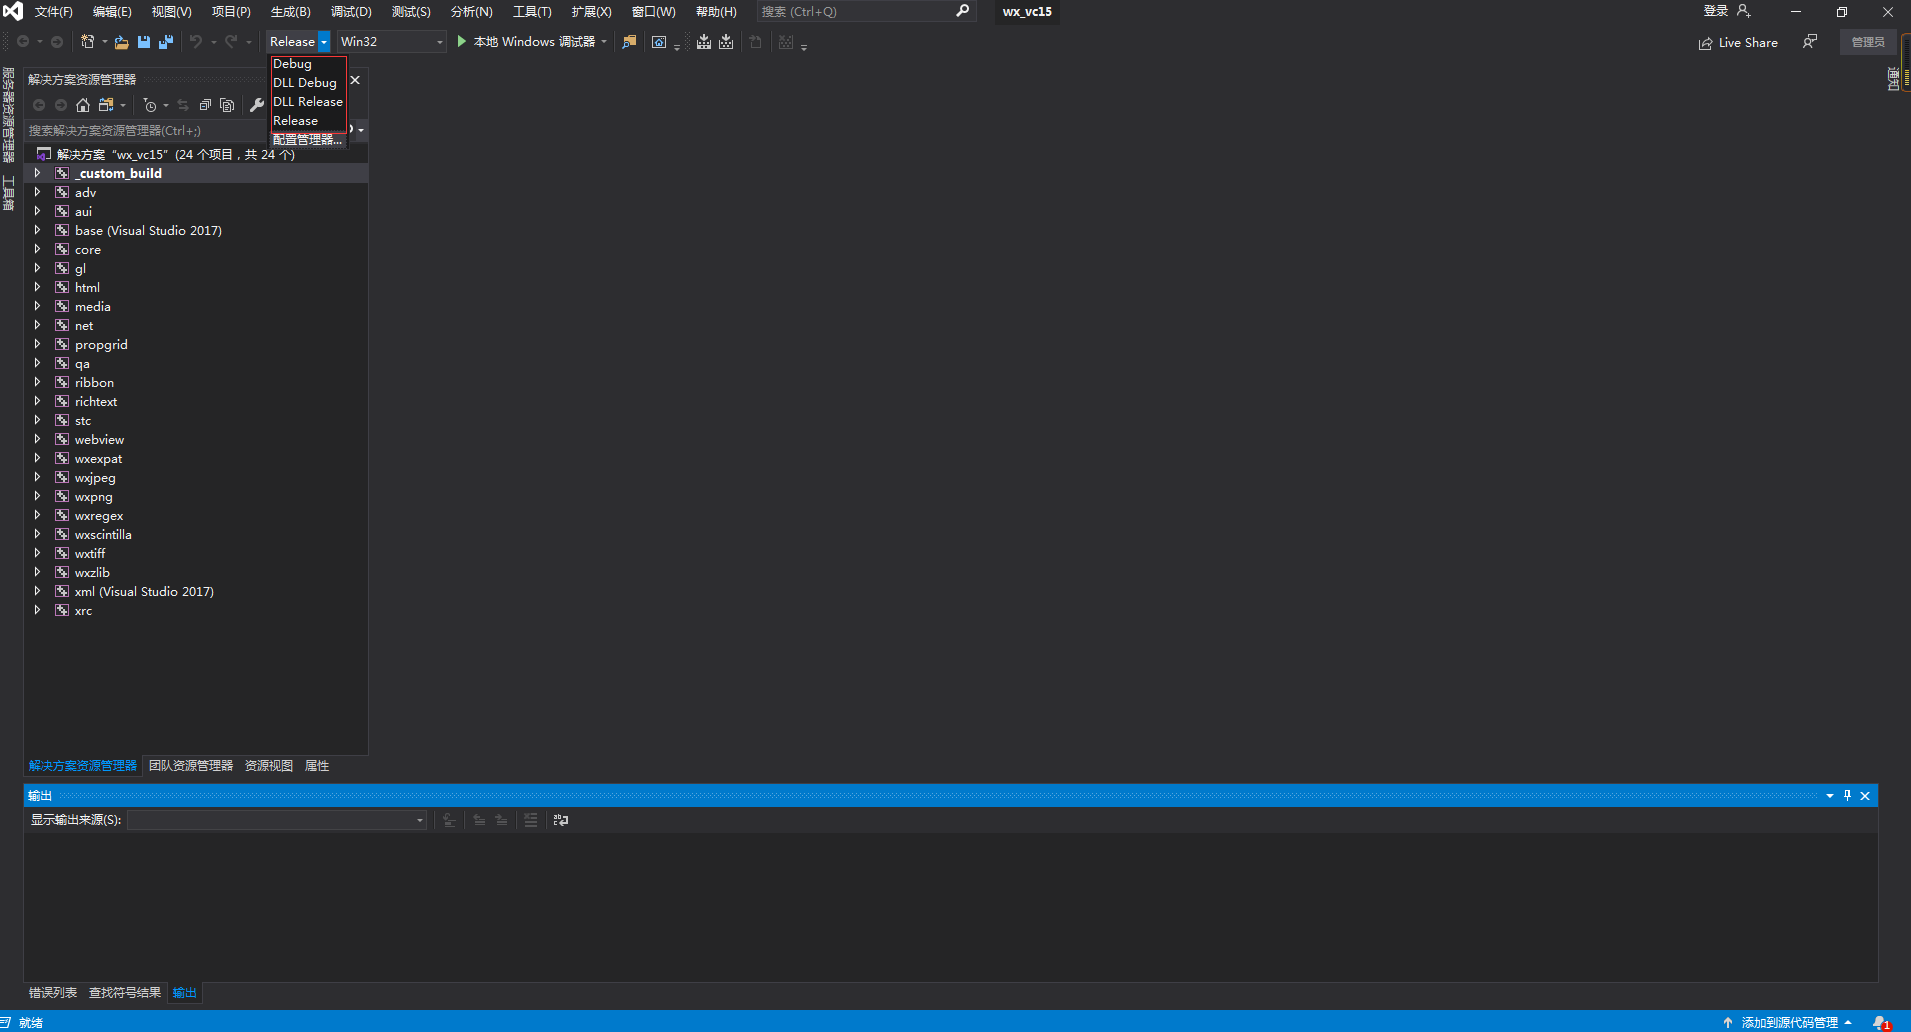The width and height of the screenshot is (1911, 1032).
Task: Collapse all nodes in Solution Explorer
Action: [x=206, y=104]
